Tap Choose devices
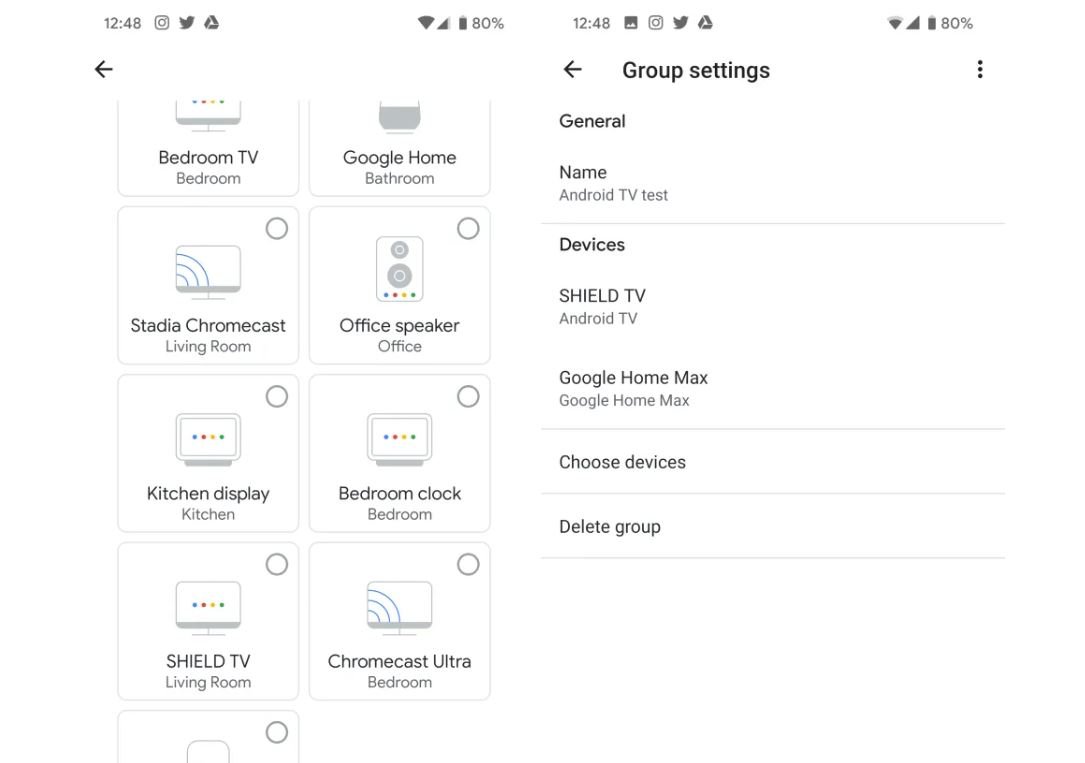The image size is (1085, 763). tap(622, 462)
